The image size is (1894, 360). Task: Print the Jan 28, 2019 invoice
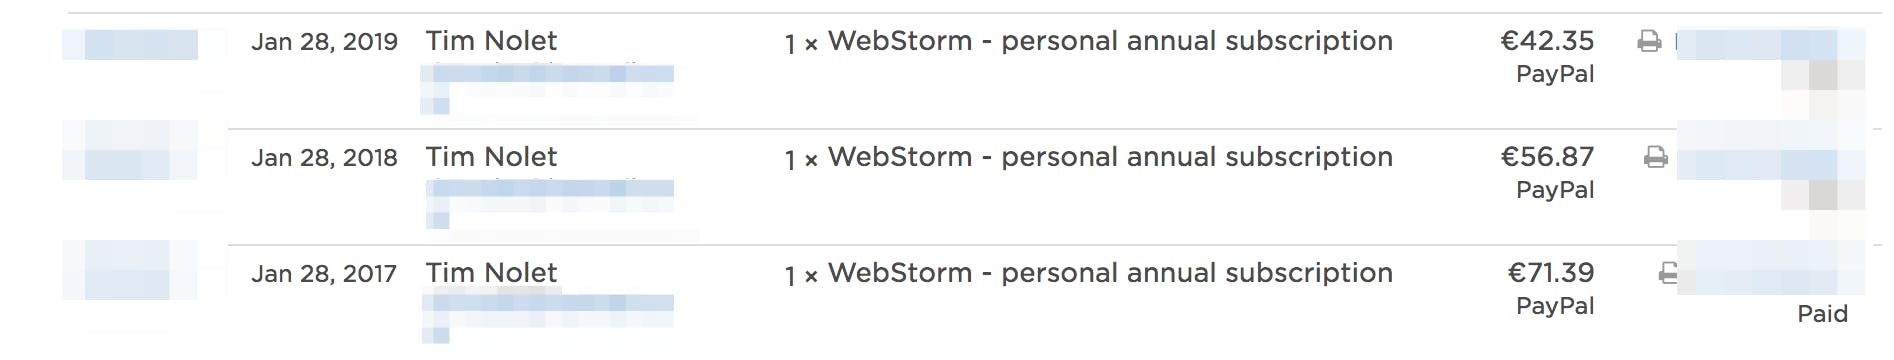pyautogui.click(x=1649, y=41)
